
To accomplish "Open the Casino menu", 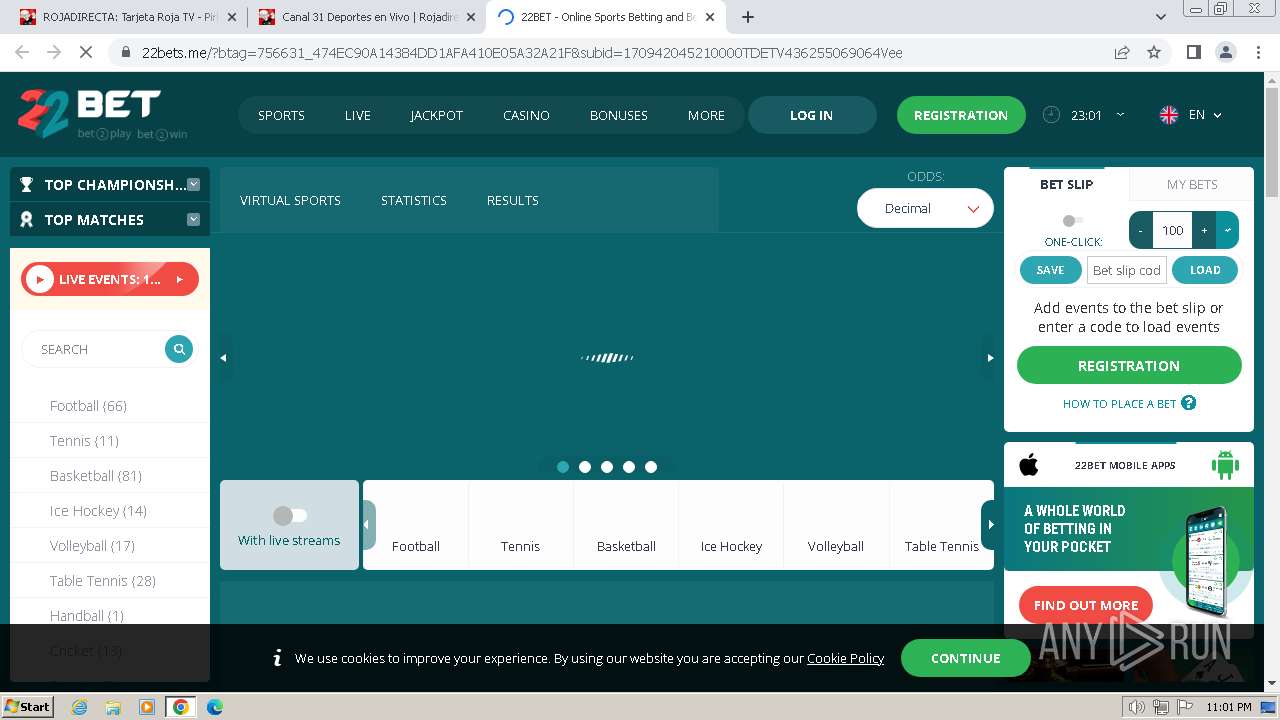I will point(526,115).
